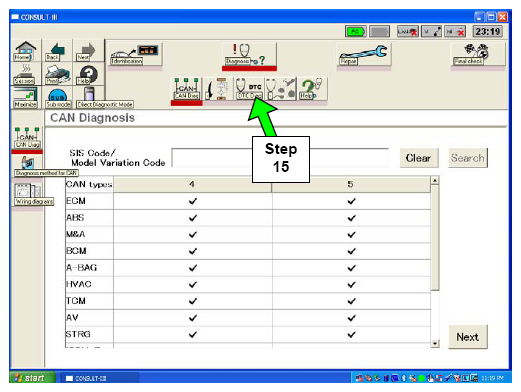Click the Next arrow icon in toolbar
The image size is (521, 392).
click(87, 51)
